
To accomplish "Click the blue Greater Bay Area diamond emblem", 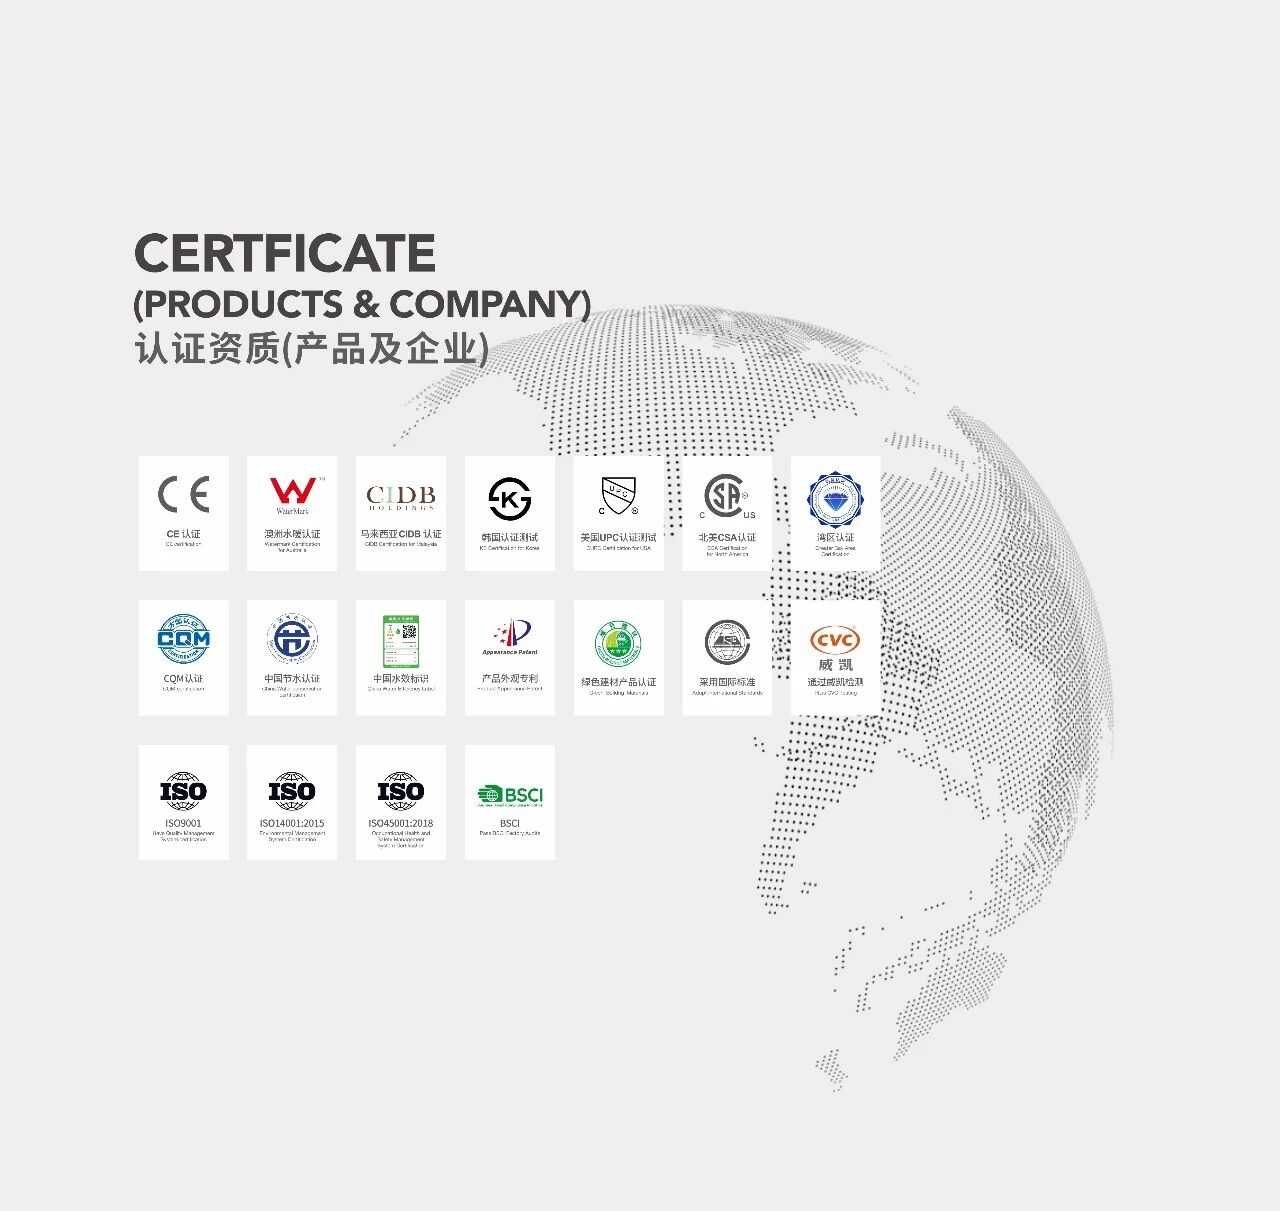I will point(835,499).
